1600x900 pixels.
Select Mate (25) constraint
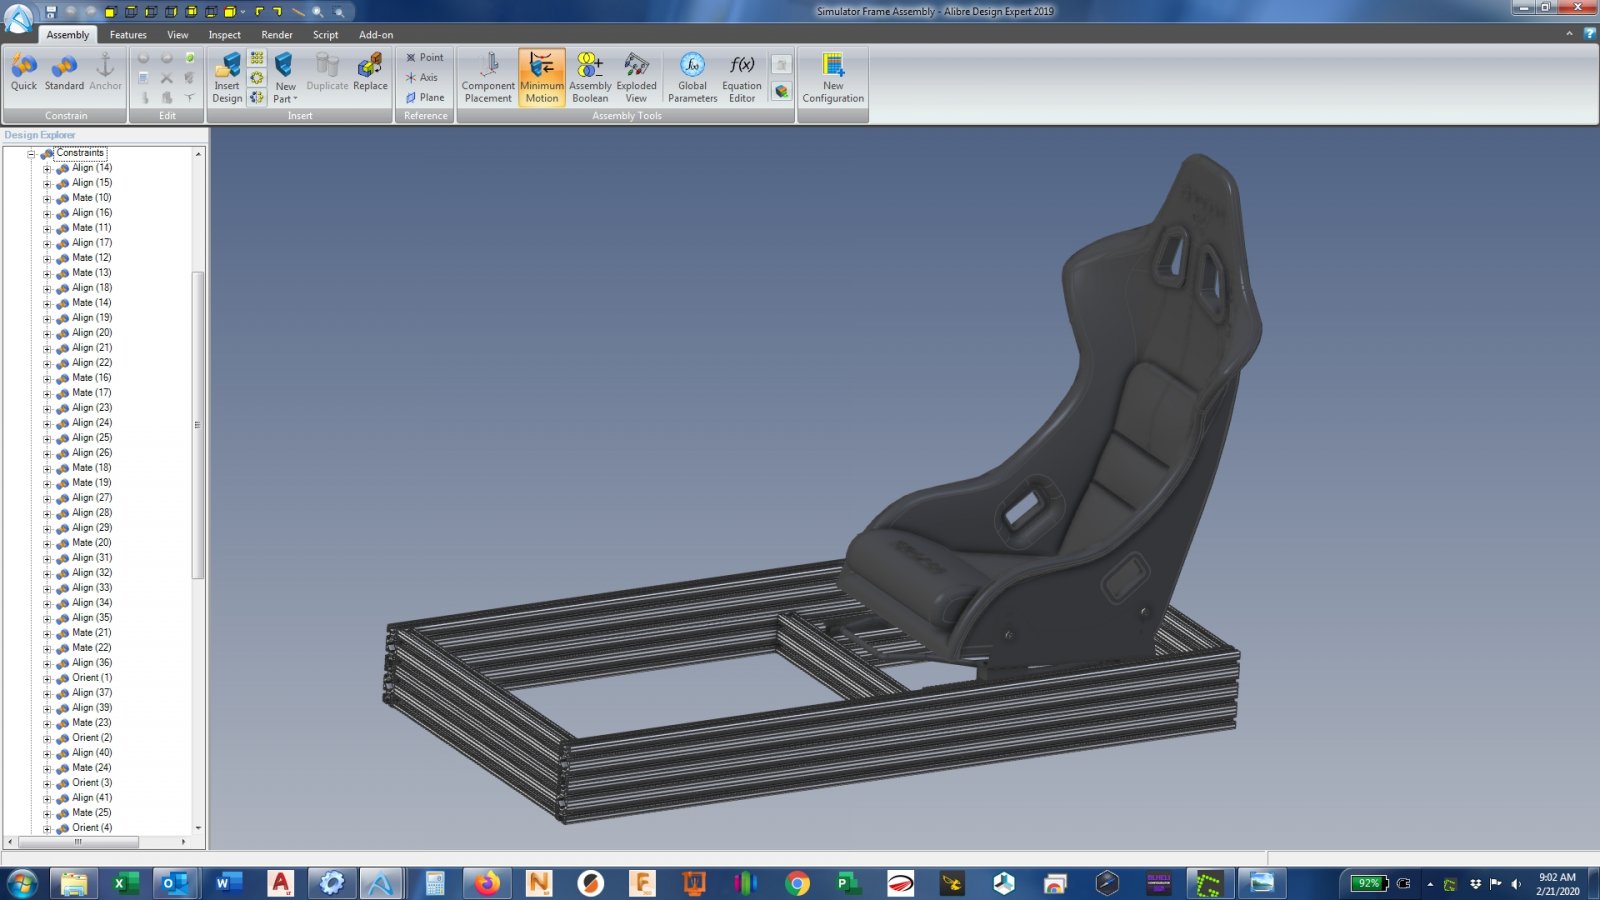point(92,813)
